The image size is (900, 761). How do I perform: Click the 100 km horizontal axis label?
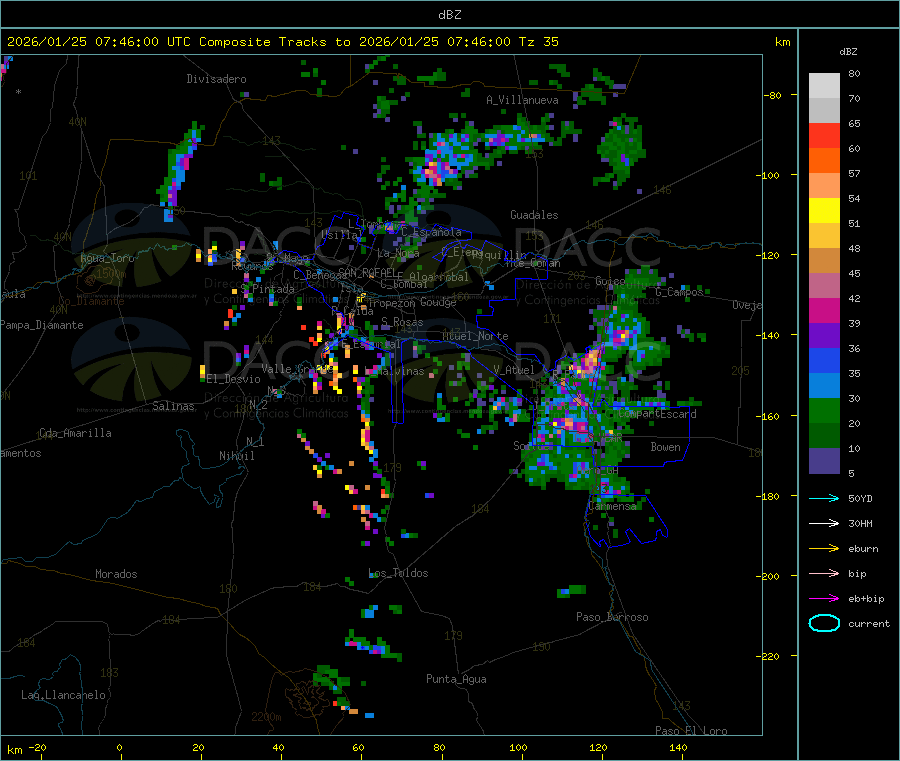pos(518,747)
